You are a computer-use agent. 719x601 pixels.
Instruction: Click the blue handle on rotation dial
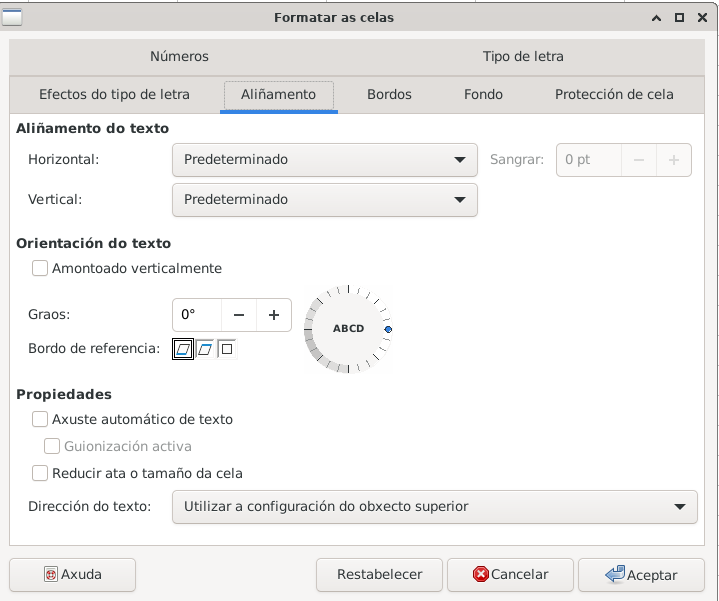[388, 329]
